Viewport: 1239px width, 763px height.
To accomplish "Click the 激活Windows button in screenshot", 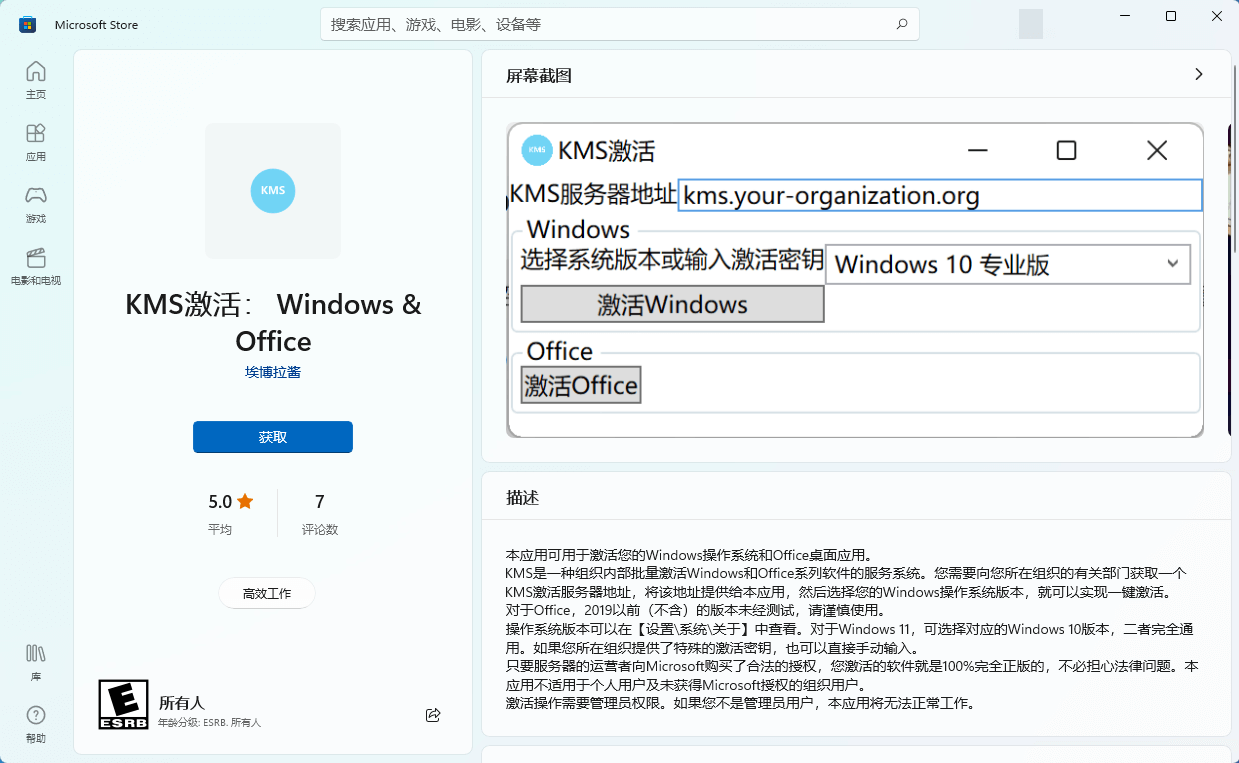I will tap(671, 304).
